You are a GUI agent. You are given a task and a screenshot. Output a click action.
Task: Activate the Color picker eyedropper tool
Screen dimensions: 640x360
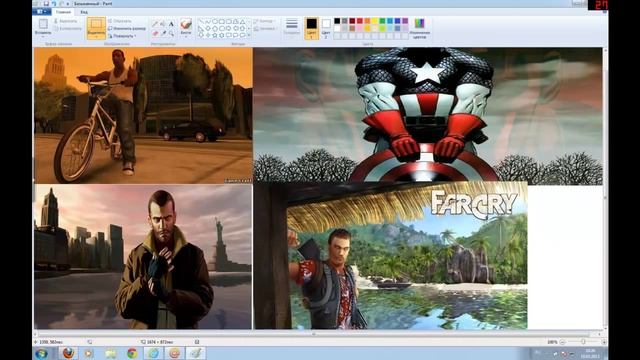point(163,33)
